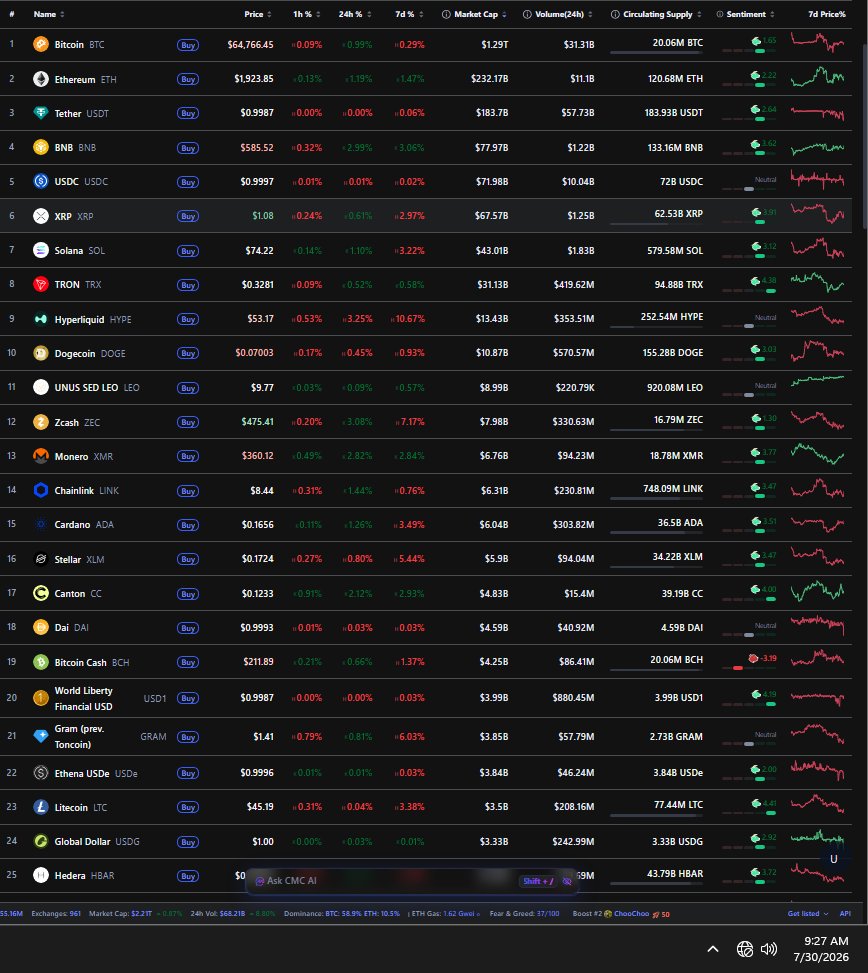Screen dimensions: 868x973
Task: Click the Stellar logo icon
Action: pos(41,559)
